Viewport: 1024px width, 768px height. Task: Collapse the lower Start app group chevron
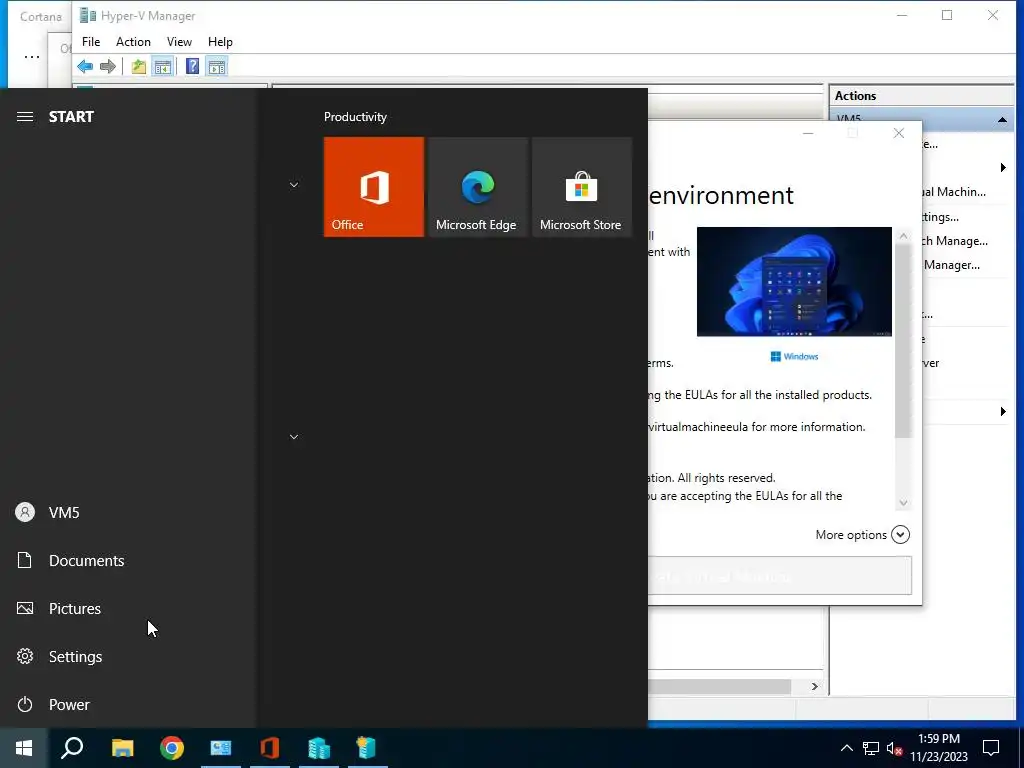pyautogui.click(x=294, y=437)
